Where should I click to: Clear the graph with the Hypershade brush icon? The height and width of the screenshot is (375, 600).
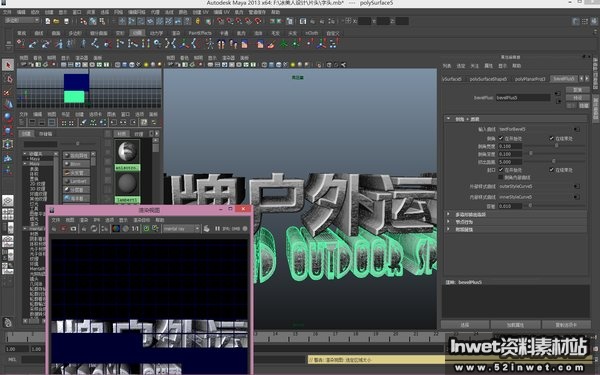coord(82,122)
